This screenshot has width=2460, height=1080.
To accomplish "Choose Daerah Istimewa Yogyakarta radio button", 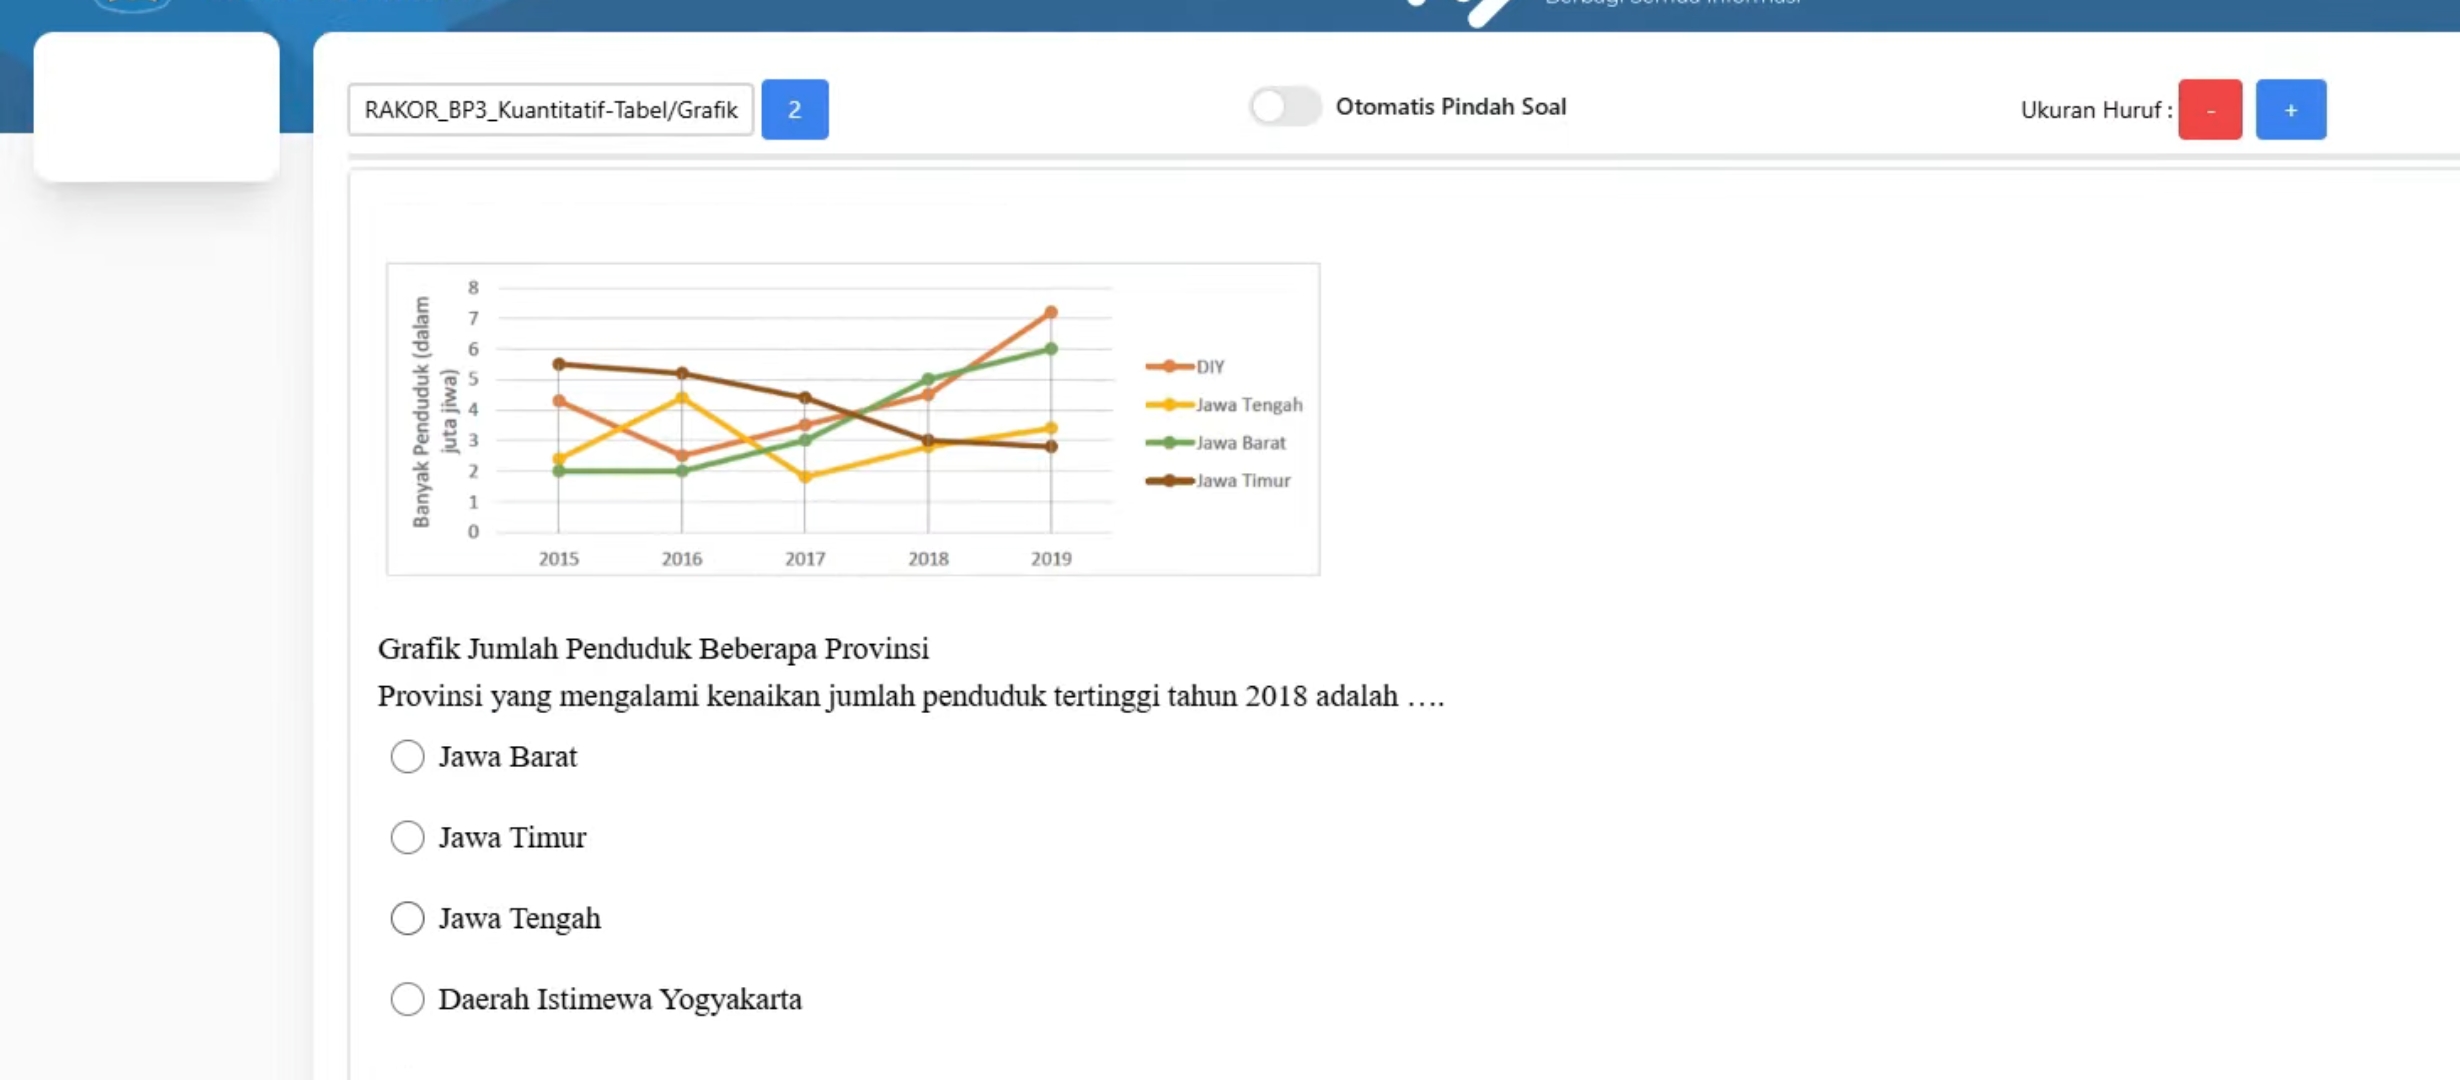I will [x=407, y=999].
